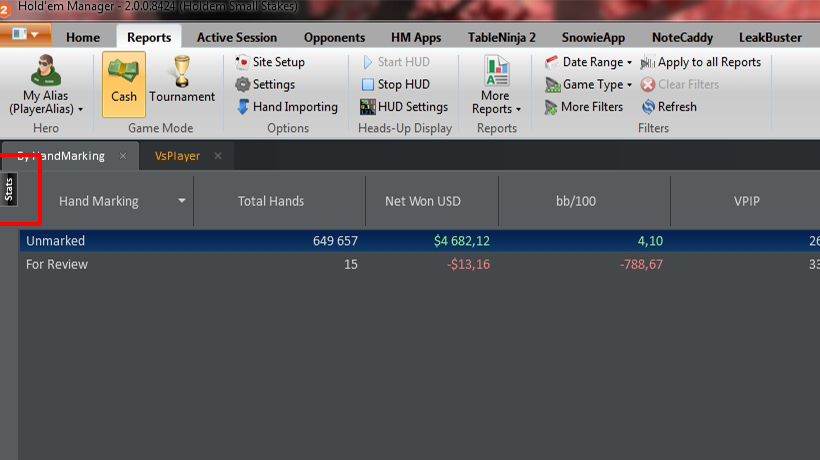Open Site Setup options
The width and height of the screenshot is (820, 460).
(x=270, y=62)
